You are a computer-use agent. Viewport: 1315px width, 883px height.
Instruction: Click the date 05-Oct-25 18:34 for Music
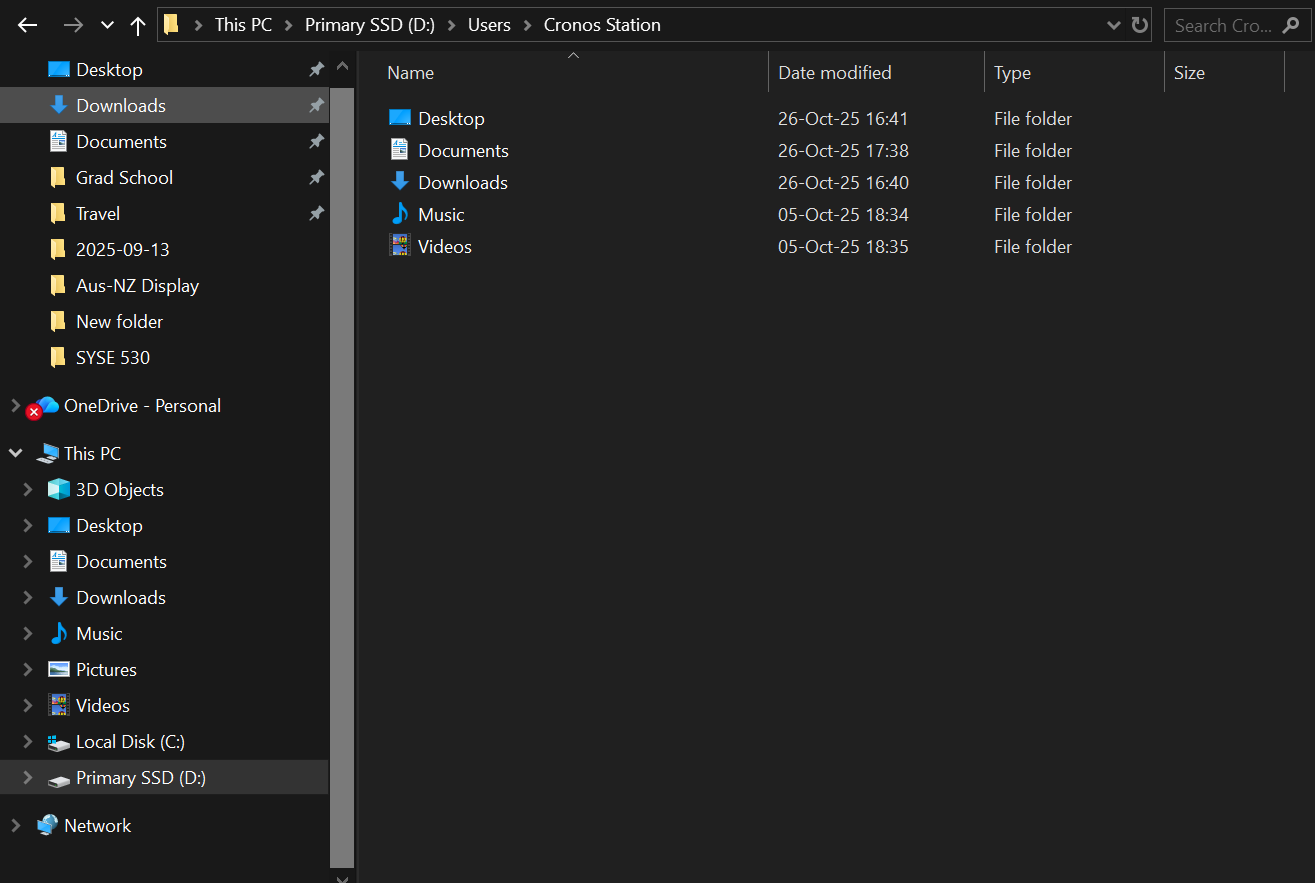coord(843,214)
